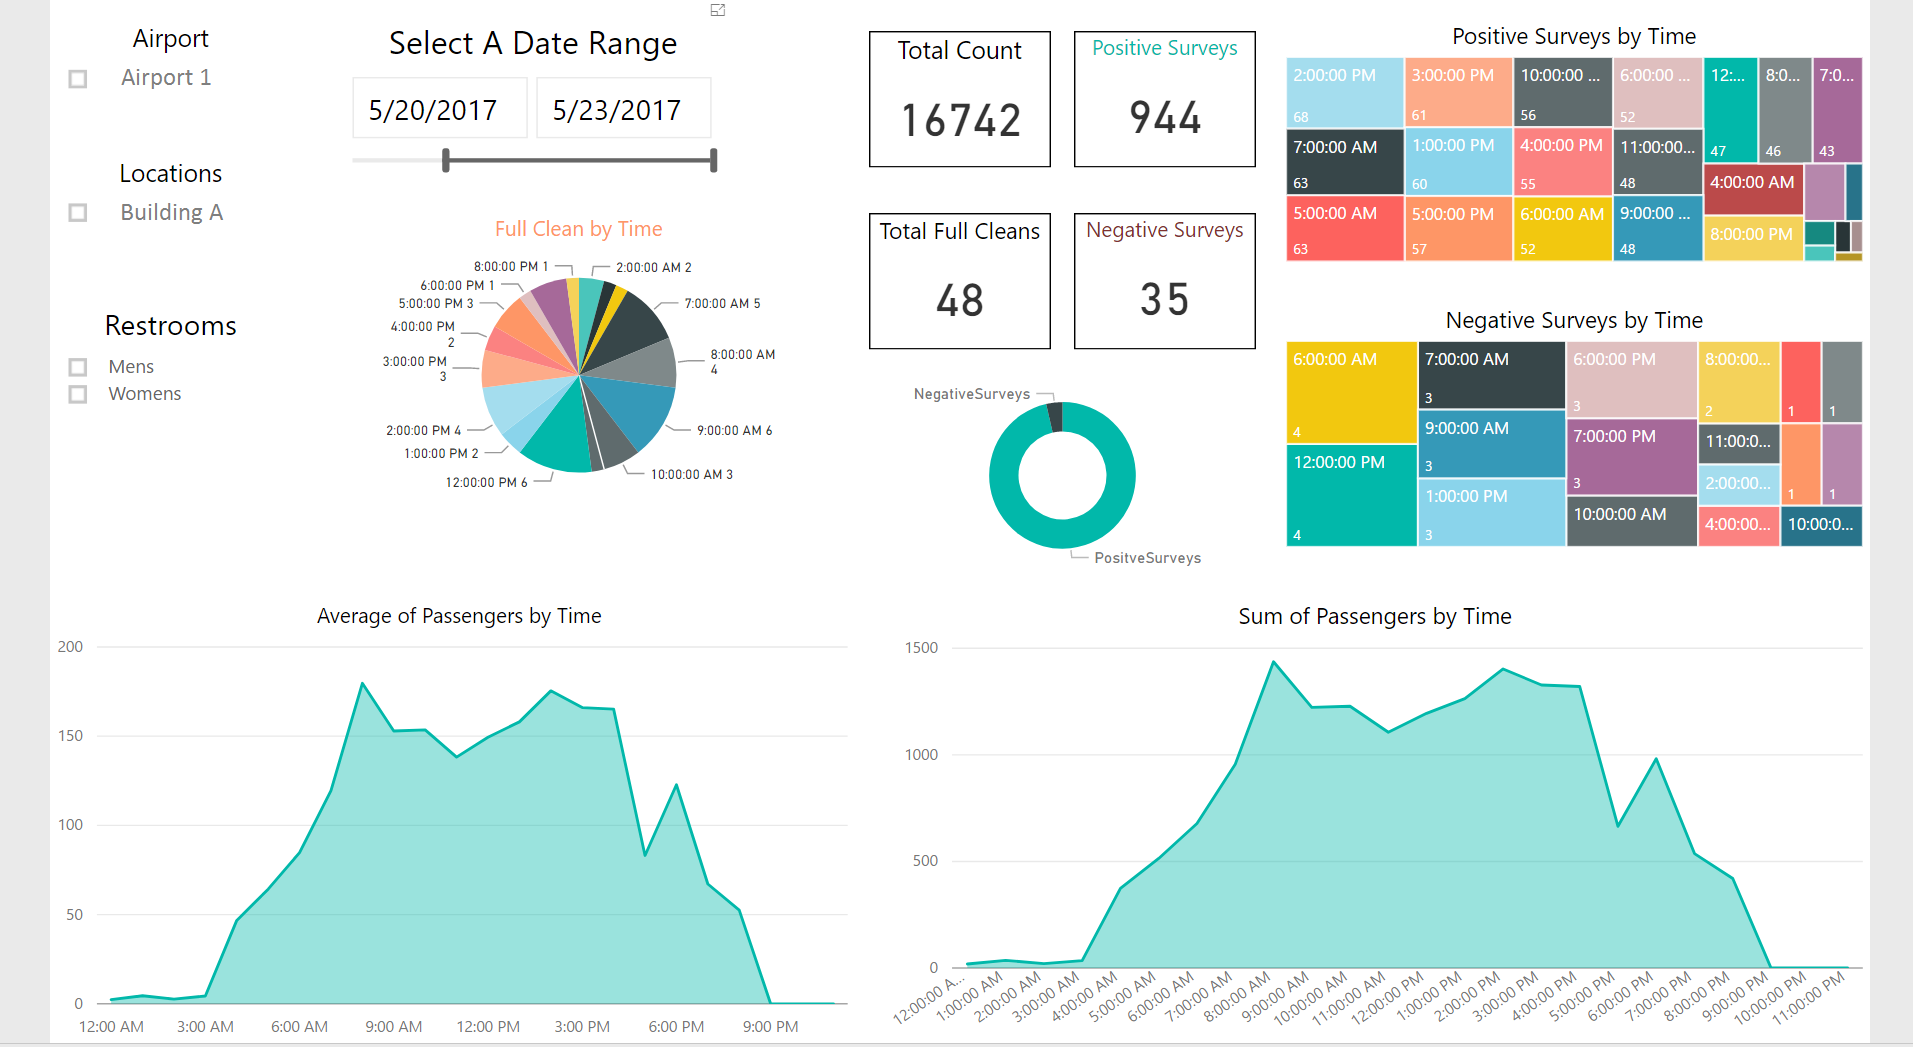Enable the Mens restroom filter

pyautogui.click(x=78, y=367)
